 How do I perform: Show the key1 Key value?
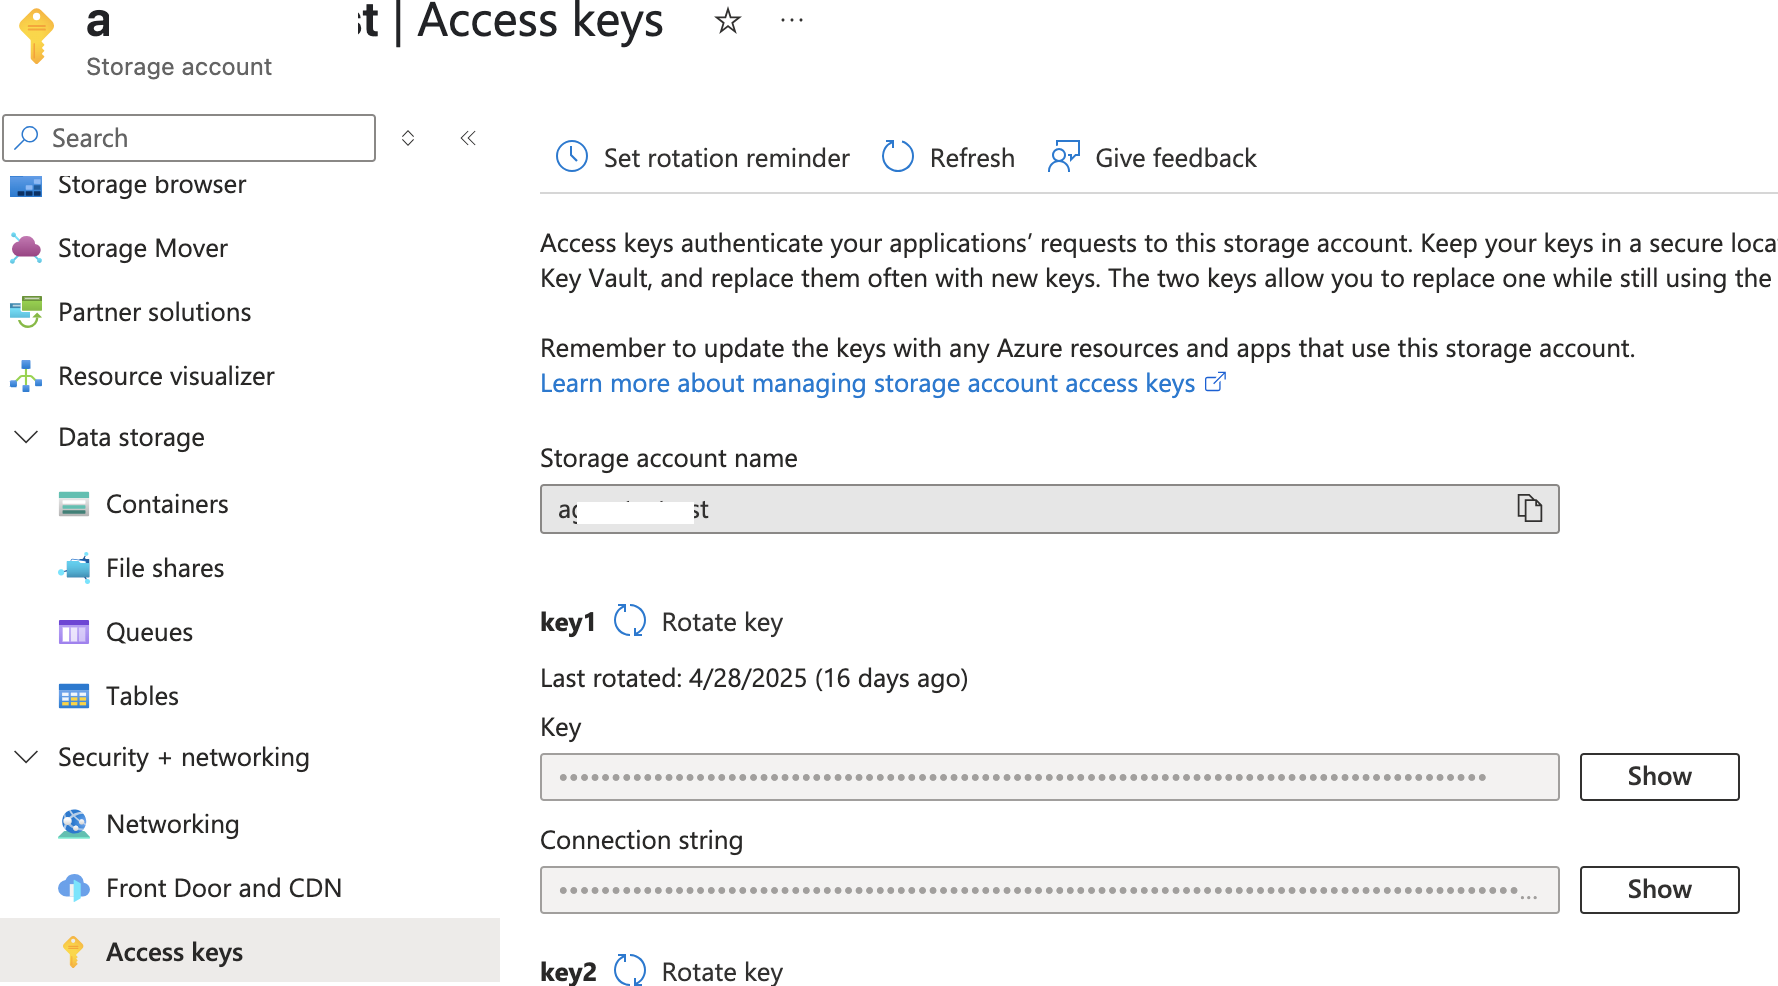coord(1659,777)
